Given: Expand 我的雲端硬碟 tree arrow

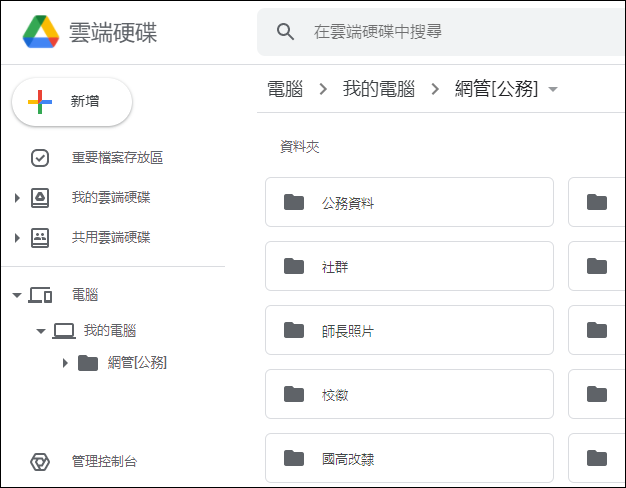Looking at the screenshot, I should click(17, 198).
